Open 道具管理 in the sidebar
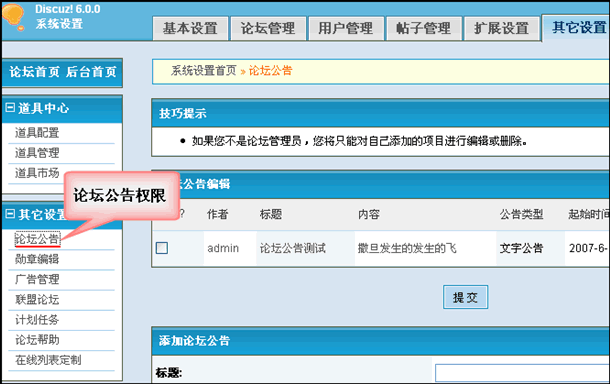Viewport: 610px width, 384px height. tap(37, 153)
